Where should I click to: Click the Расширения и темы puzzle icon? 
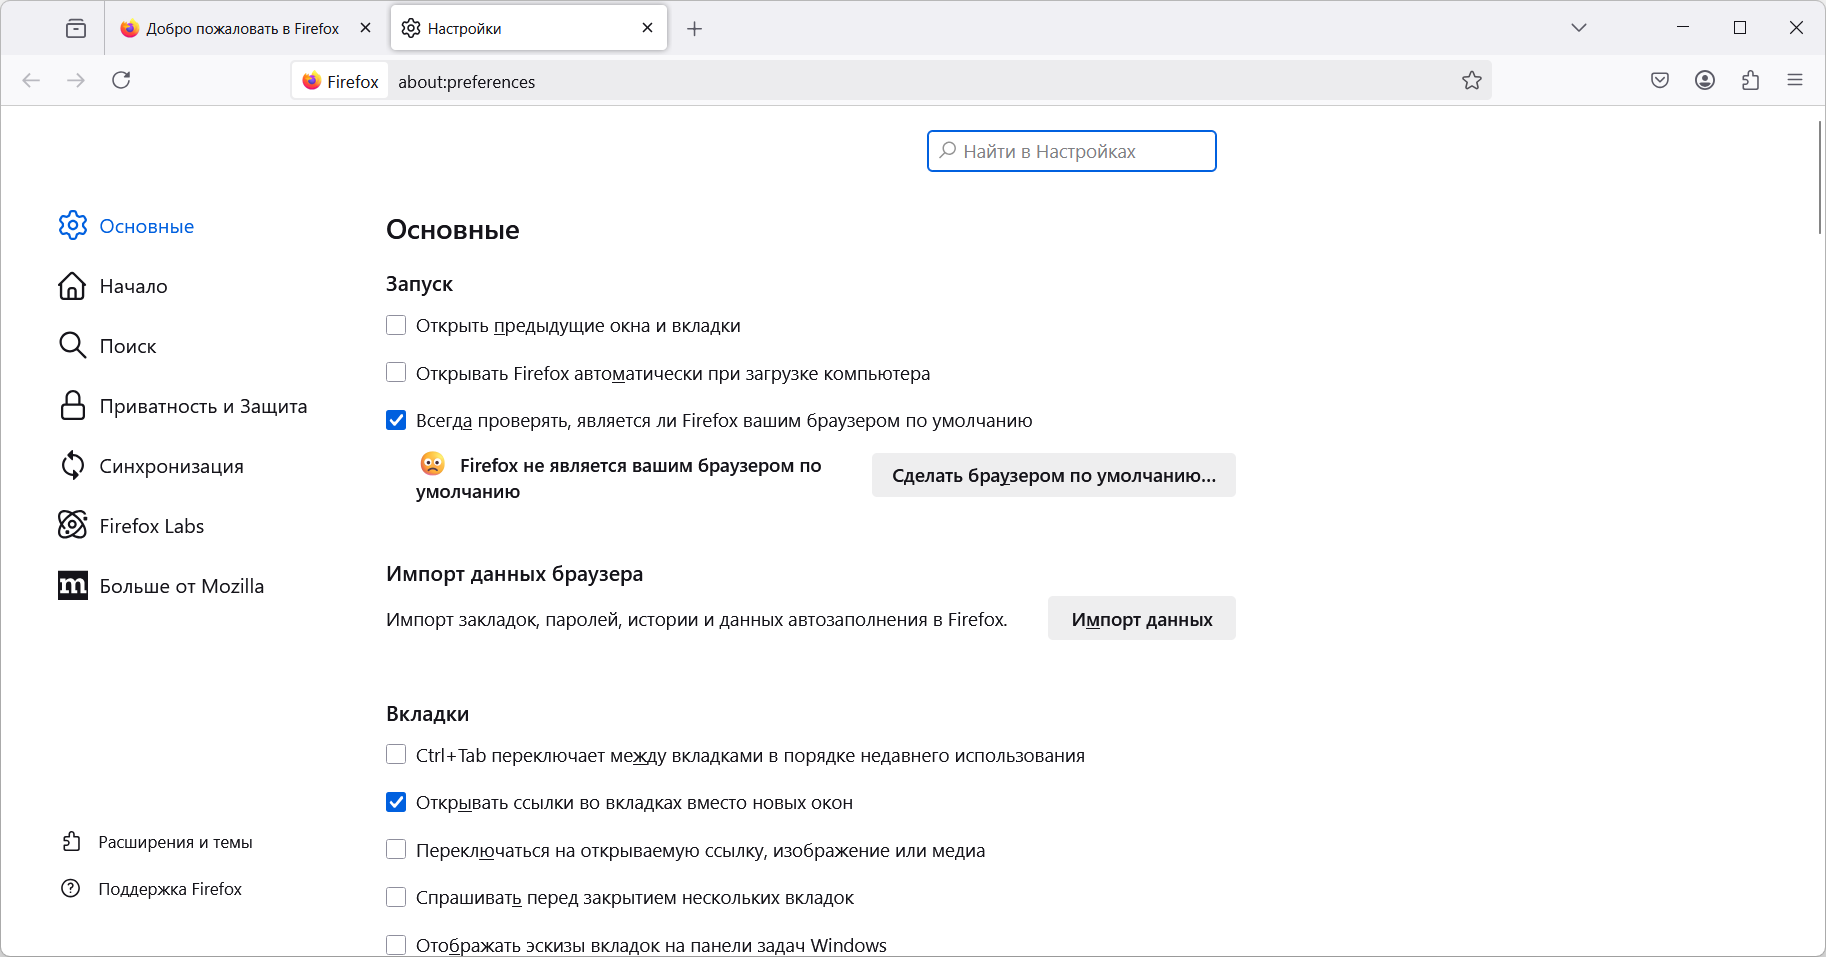pyautogui.click(x=71, y=842)
